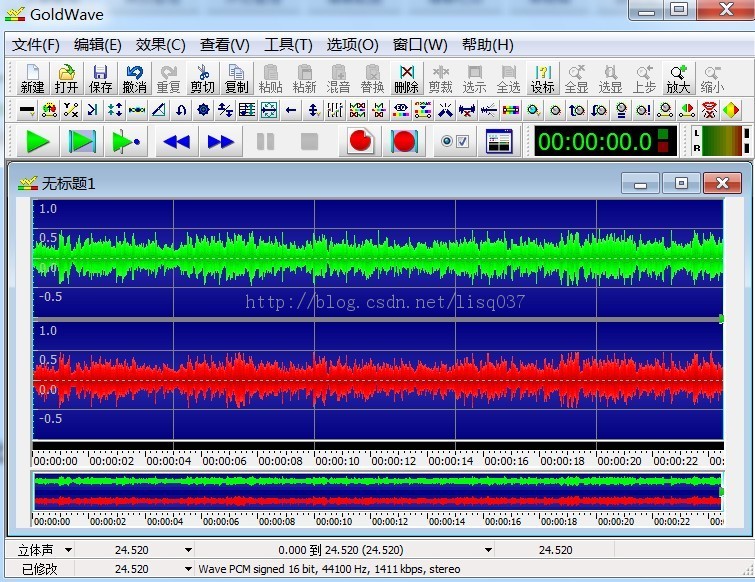Copy the selection with the 复制 icon

click(236, 78)
